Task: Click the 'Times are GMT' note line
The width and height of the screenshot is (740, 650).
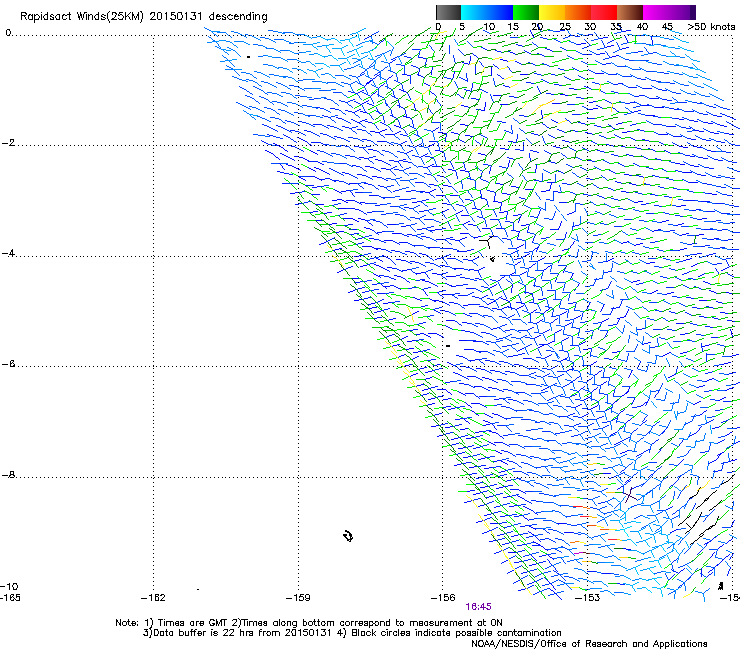Action: click(309, 623)
